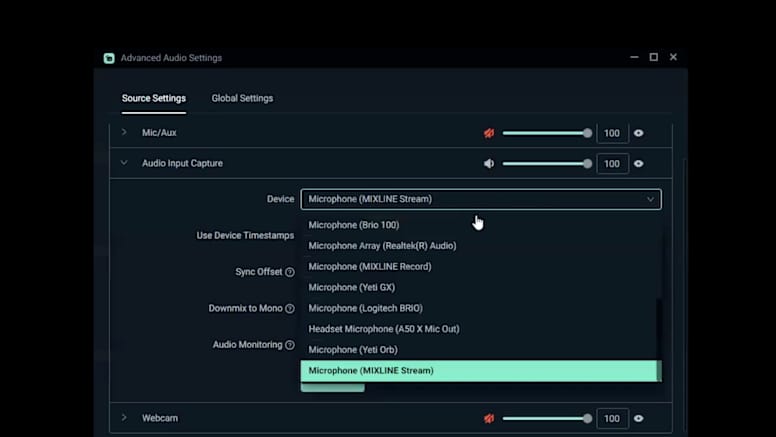Expand the Webcam source settings
The width and height of the screenshot is (776, 437).
click(x=124, y=418)
